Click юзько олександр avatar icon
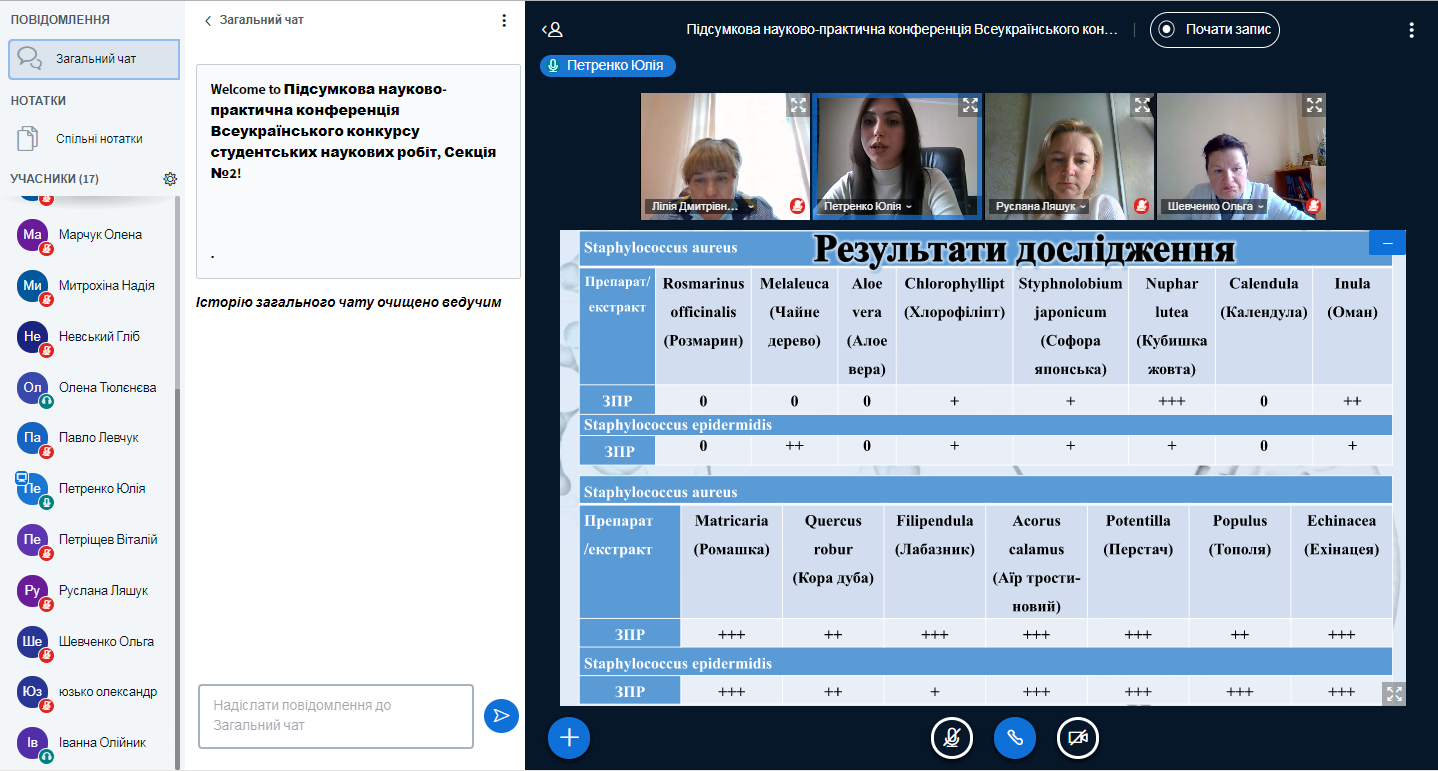Screen dimensions: 1438x771 click(33, 692)
